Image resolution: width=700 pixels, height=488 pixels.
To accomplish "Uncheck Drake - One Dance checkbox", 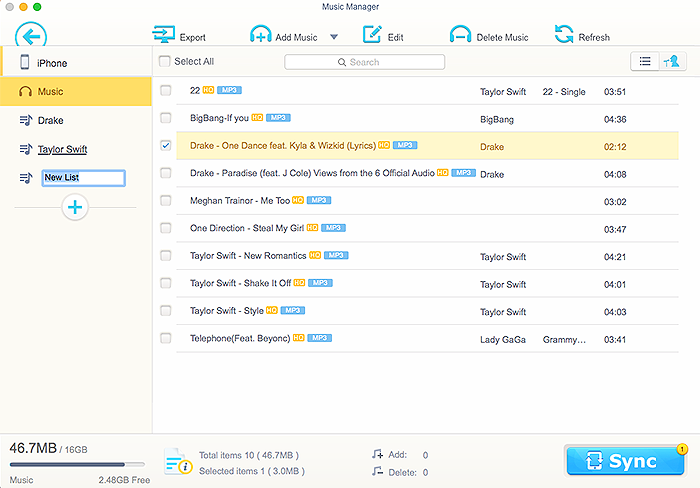I will (166, 146).
